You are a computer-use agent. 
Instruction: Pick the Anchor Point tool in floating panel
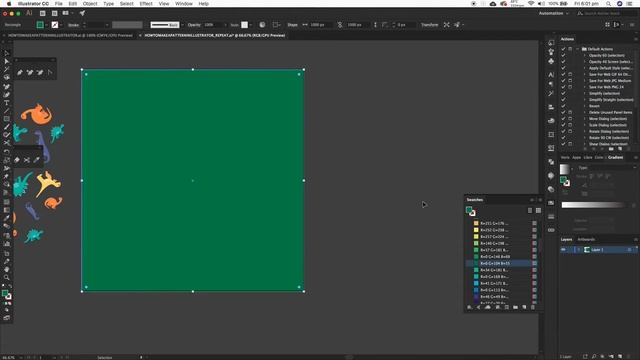(x=50, y=72)
